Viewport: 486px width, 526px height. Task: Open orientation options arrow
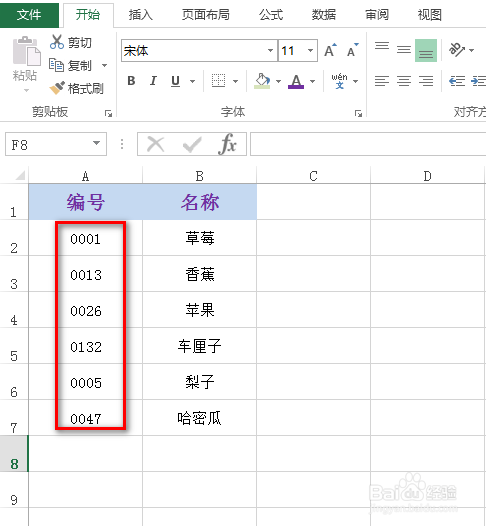point(472,50)
